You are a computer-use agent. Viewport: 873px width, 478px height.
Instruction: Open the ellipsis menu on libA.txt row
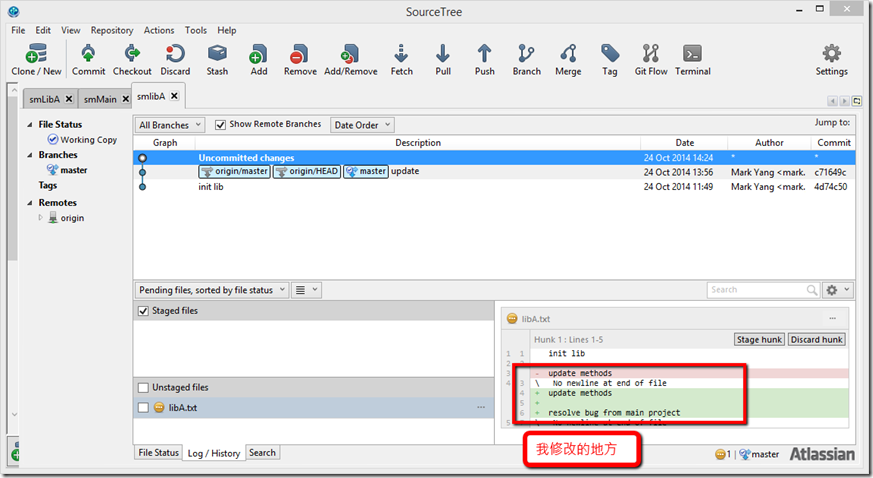coord(481,407)
